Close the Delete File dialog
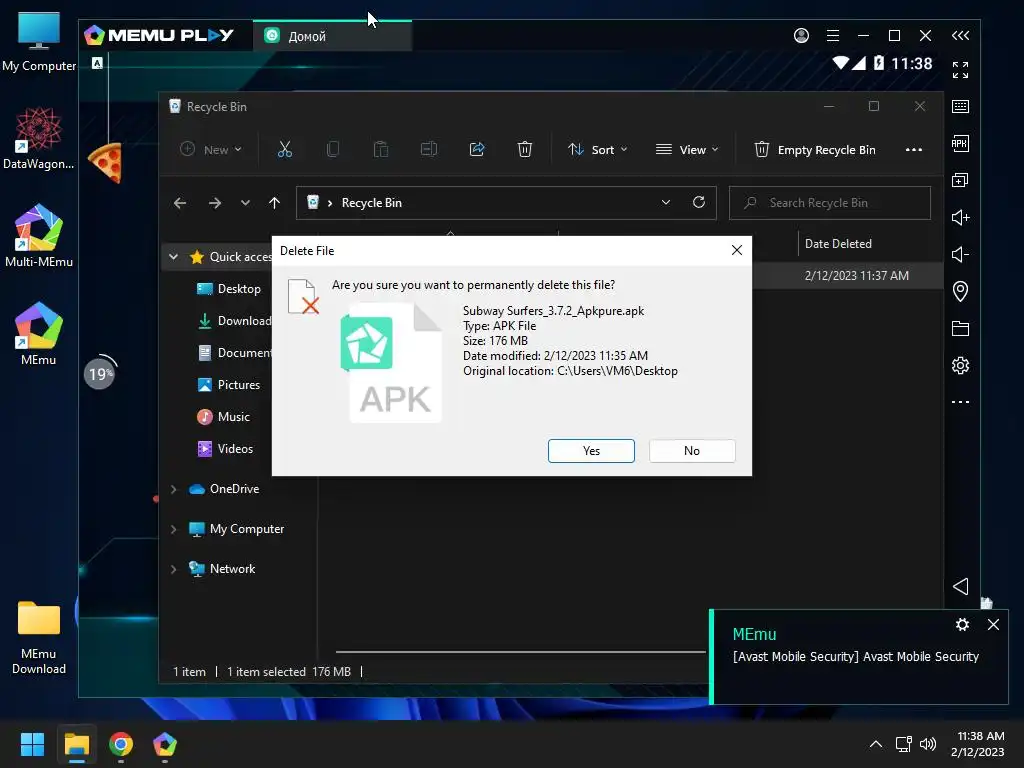1024x768 pixels. (x=737, y=250)
